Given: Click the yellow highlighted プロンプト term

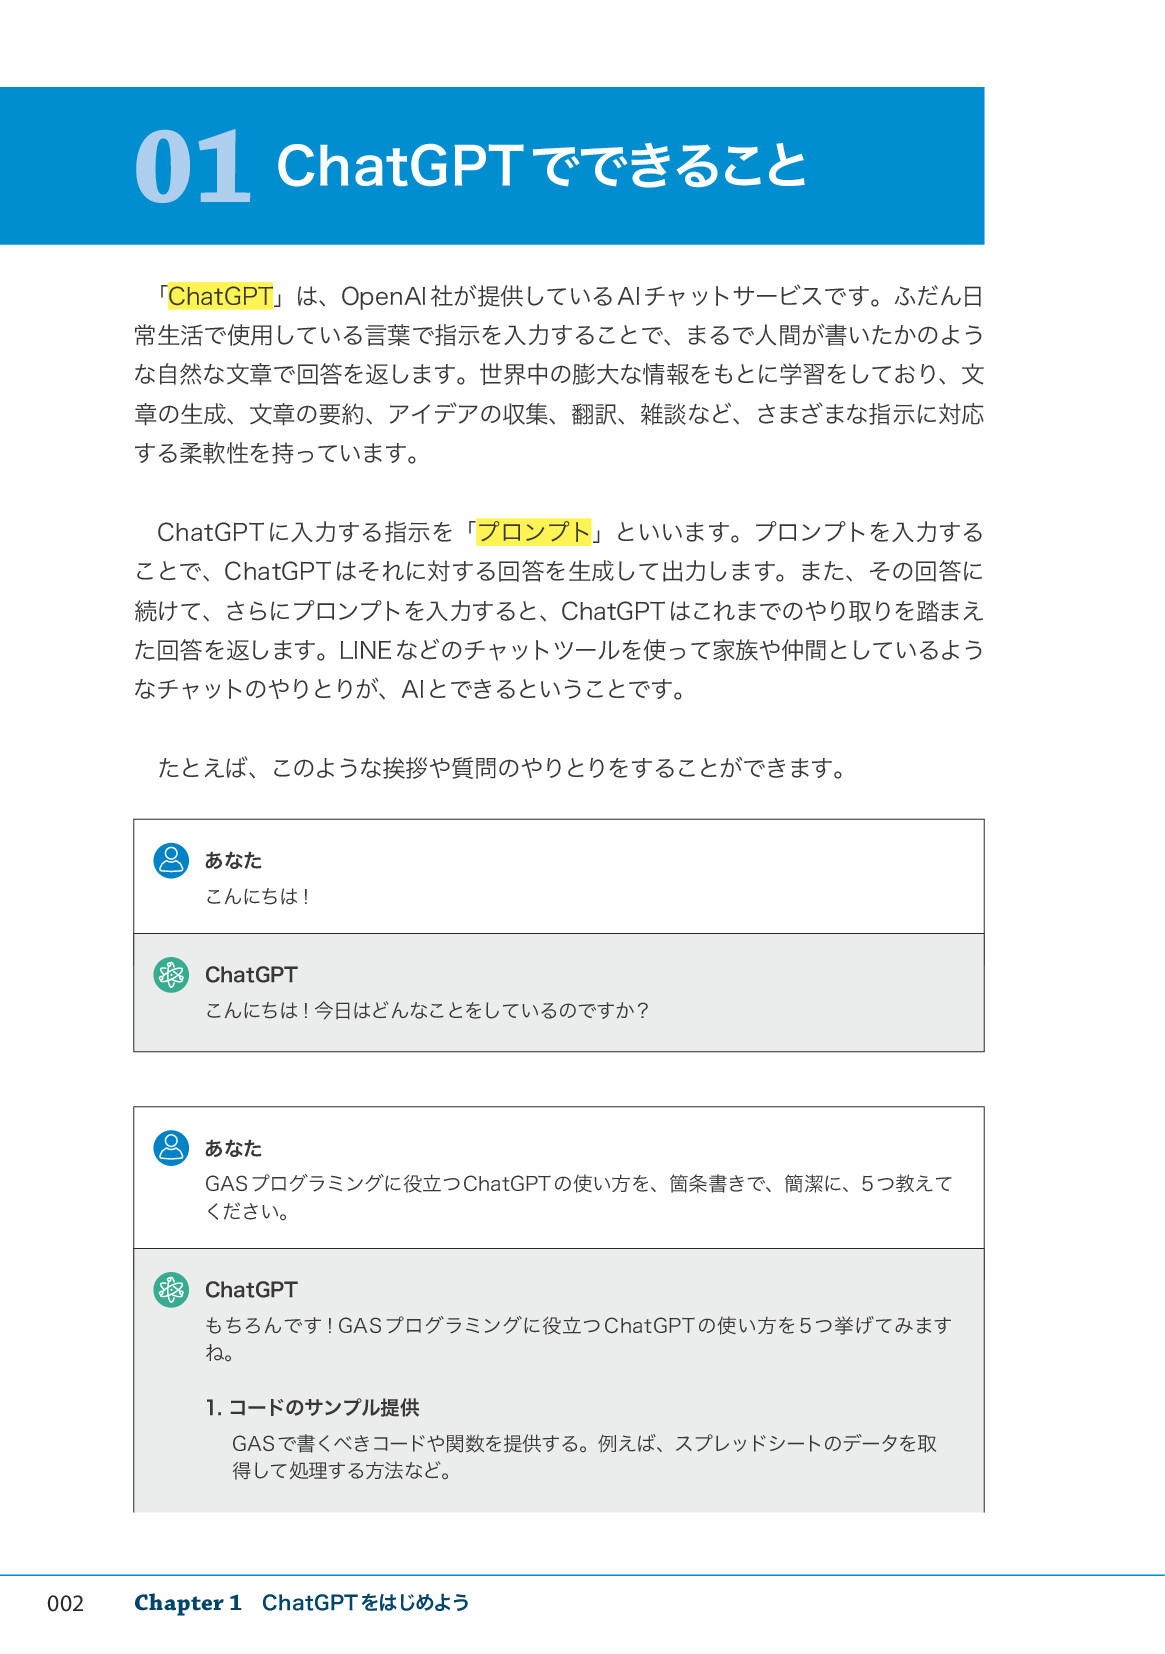Looking at the screenshot, I should tap(533, 532).
